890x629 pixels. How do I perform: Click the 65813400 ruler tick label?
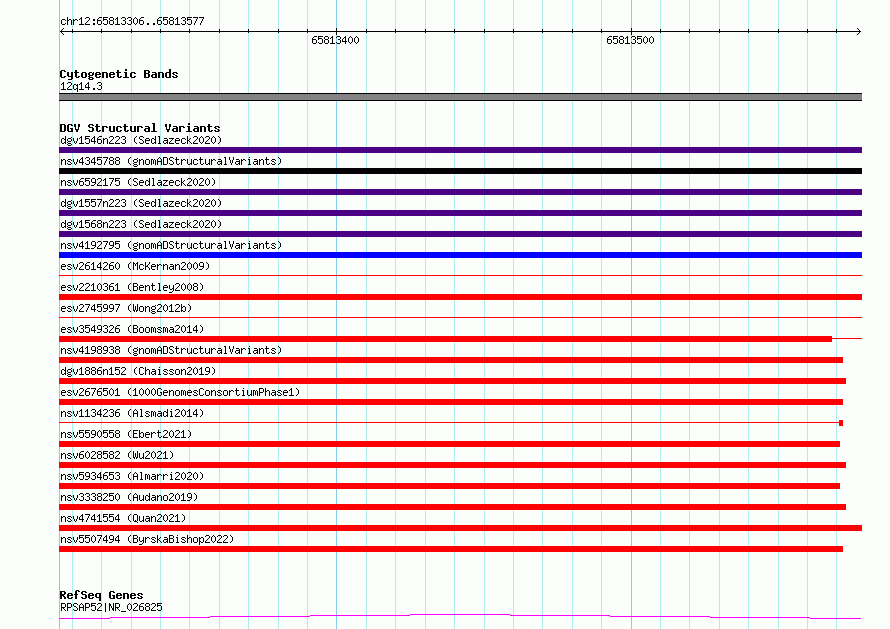[x=335, y=40]
